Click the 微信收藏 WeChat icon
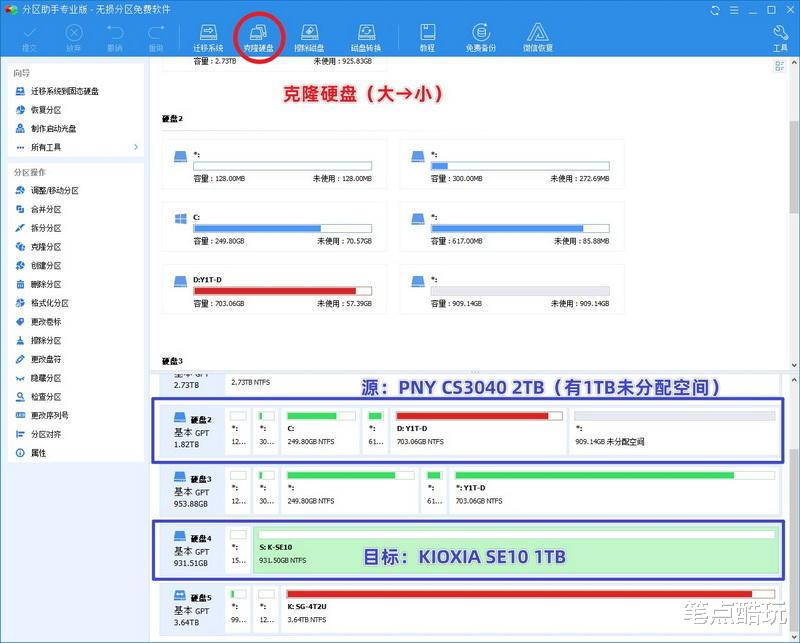The width and height of the screenshot is (800, 643). 540,35
